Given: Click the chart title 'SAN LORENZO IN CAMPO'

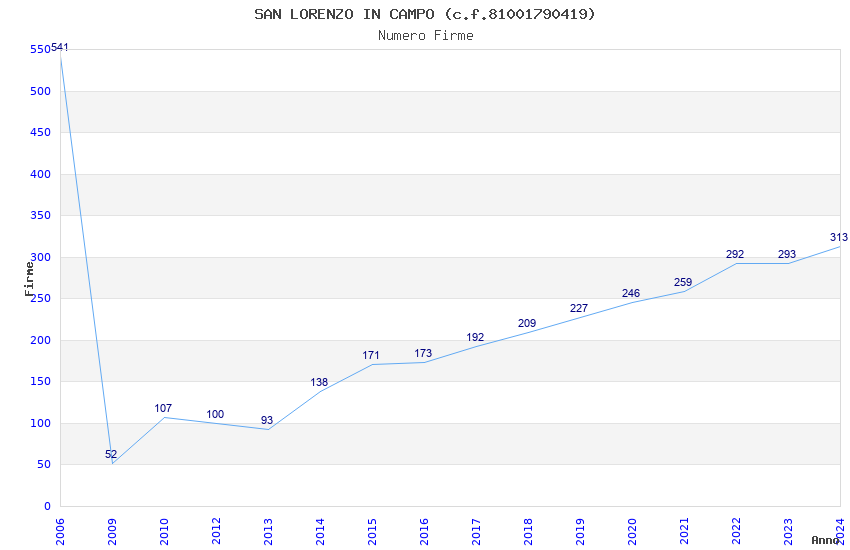Looking at the screenshot, I should point(344,14).
